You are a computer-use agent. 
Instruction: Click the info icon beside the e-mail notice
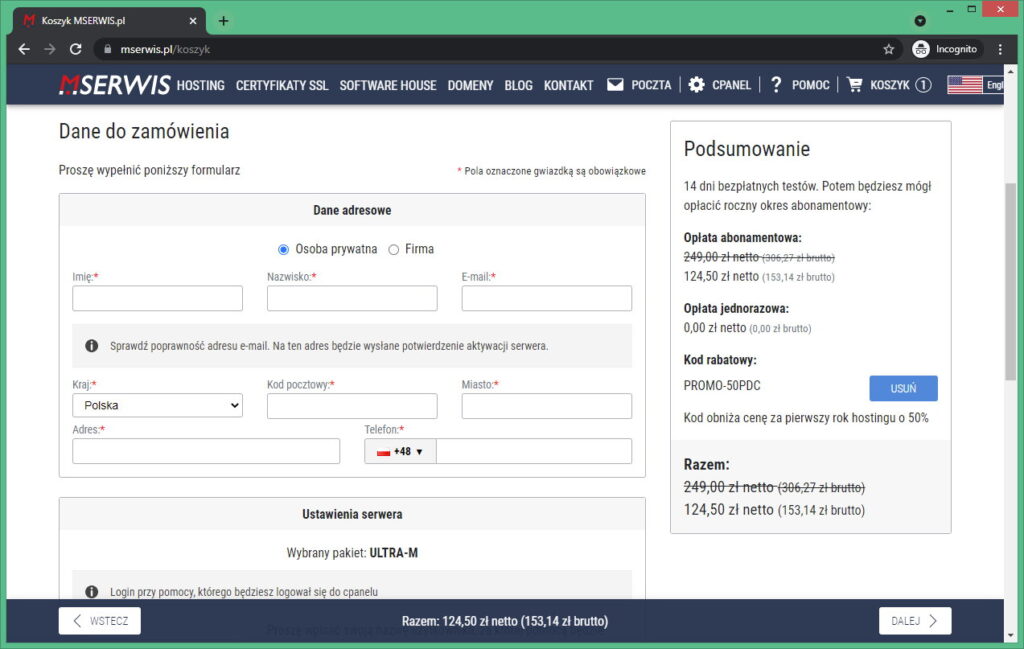click(x=91, y=345)
